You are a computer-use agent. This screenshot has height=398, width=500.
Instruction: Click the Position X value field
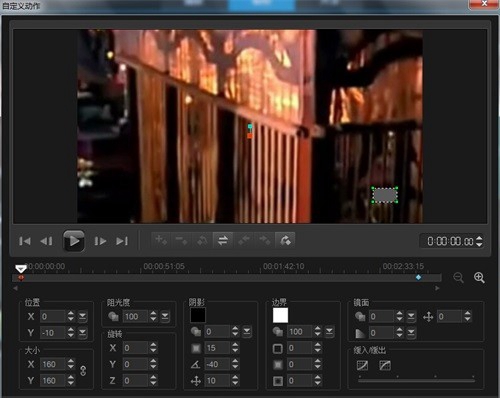(53, 316)
